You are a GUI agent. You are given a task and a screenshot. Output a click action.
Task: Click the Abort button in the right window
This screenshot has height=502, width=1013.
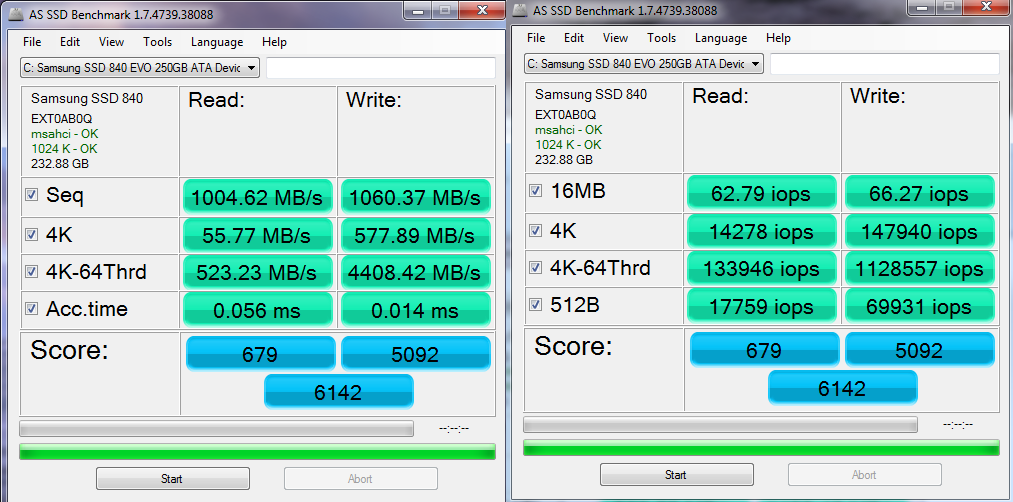pos(864,475)
